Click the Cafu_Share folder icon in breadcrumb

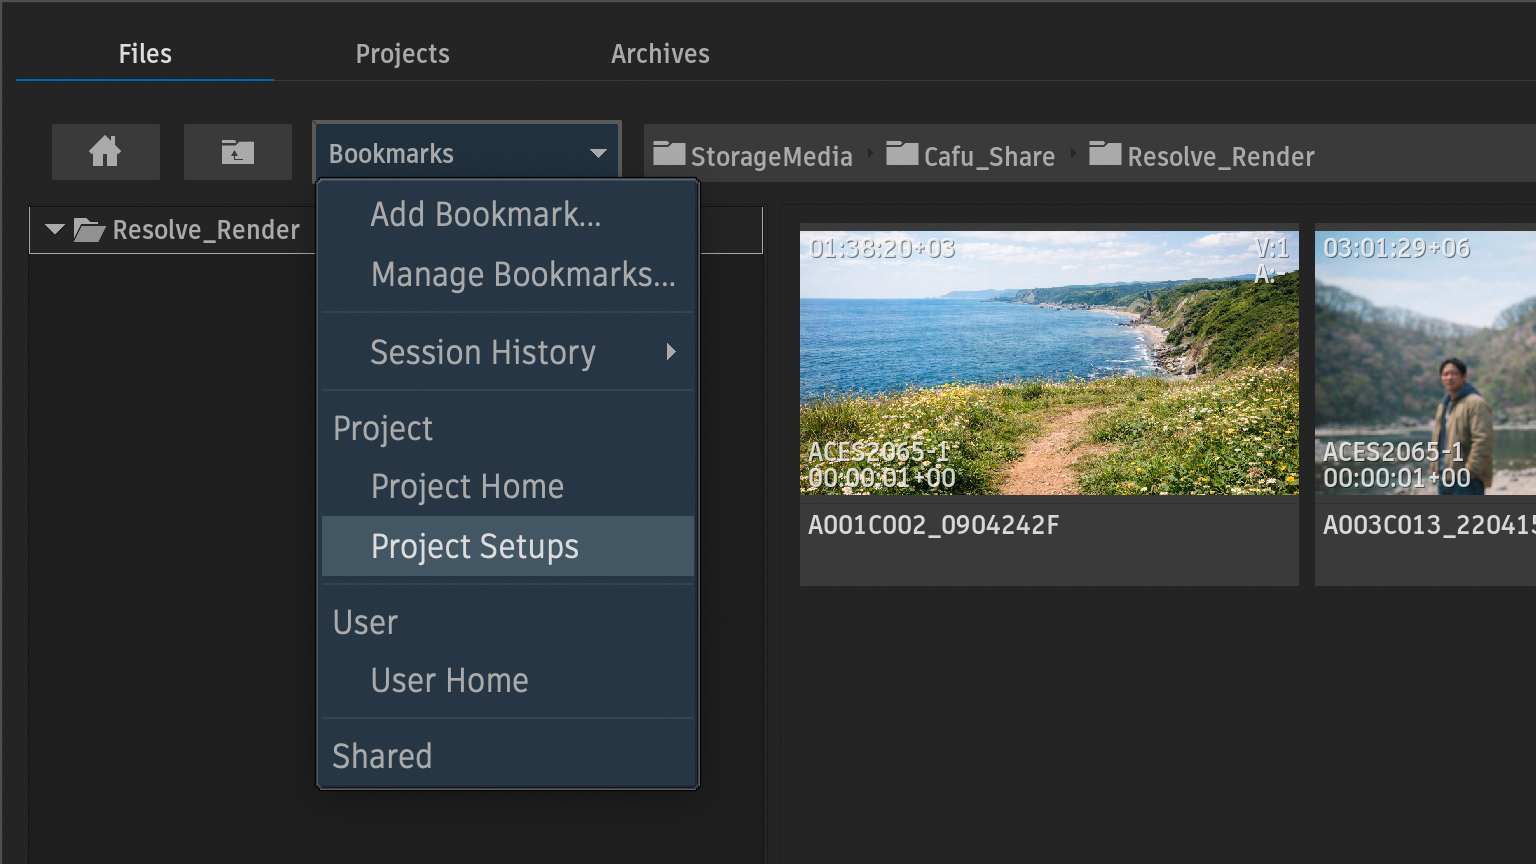[902, 154]
